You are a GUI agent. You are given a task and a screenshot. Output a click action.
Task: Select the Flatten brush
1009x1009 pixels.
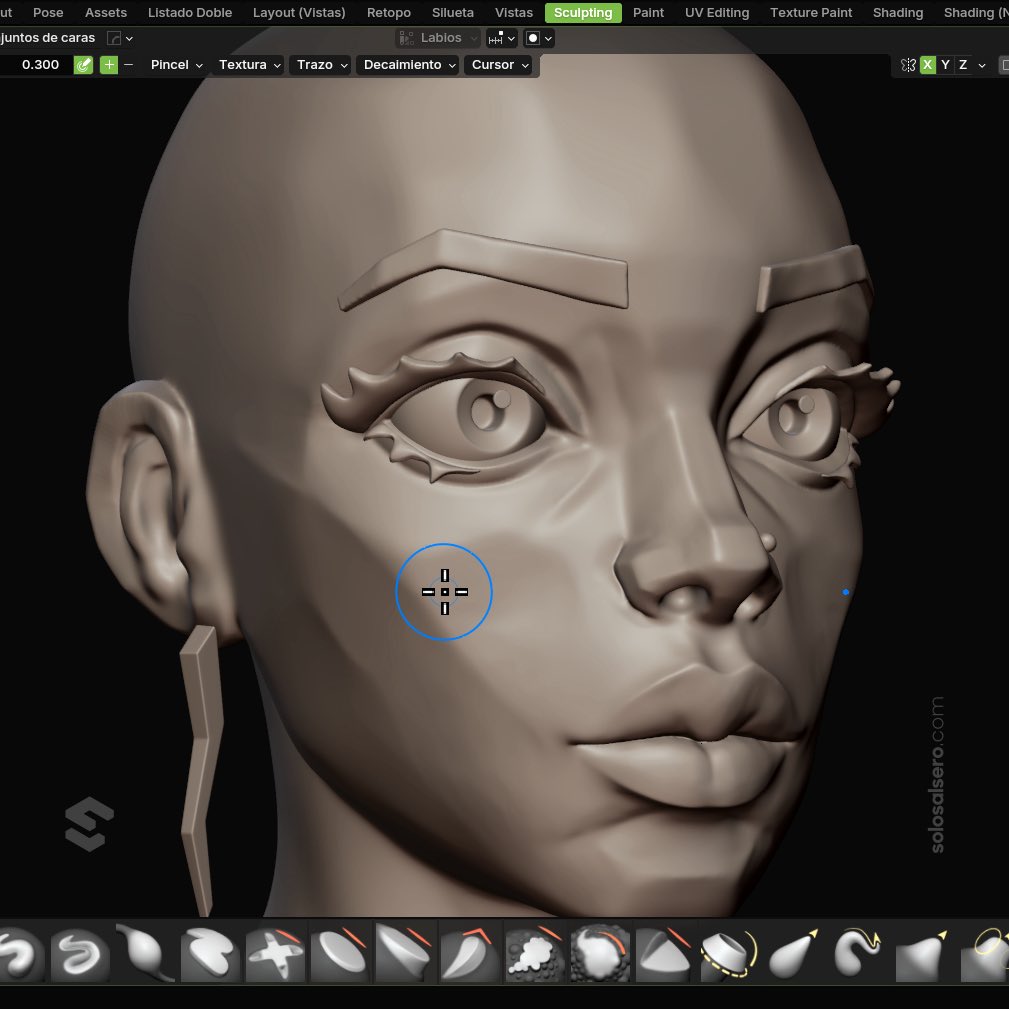(340, 953)
